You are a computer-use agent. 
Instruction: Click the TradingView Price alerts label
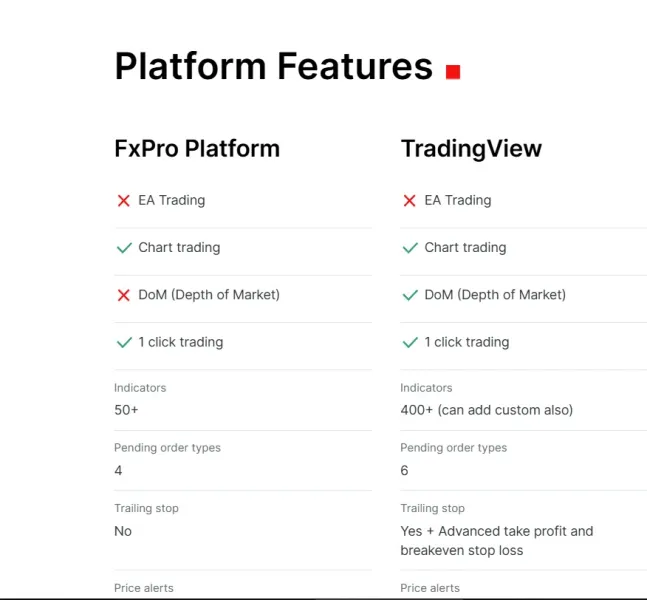(430, 588)
